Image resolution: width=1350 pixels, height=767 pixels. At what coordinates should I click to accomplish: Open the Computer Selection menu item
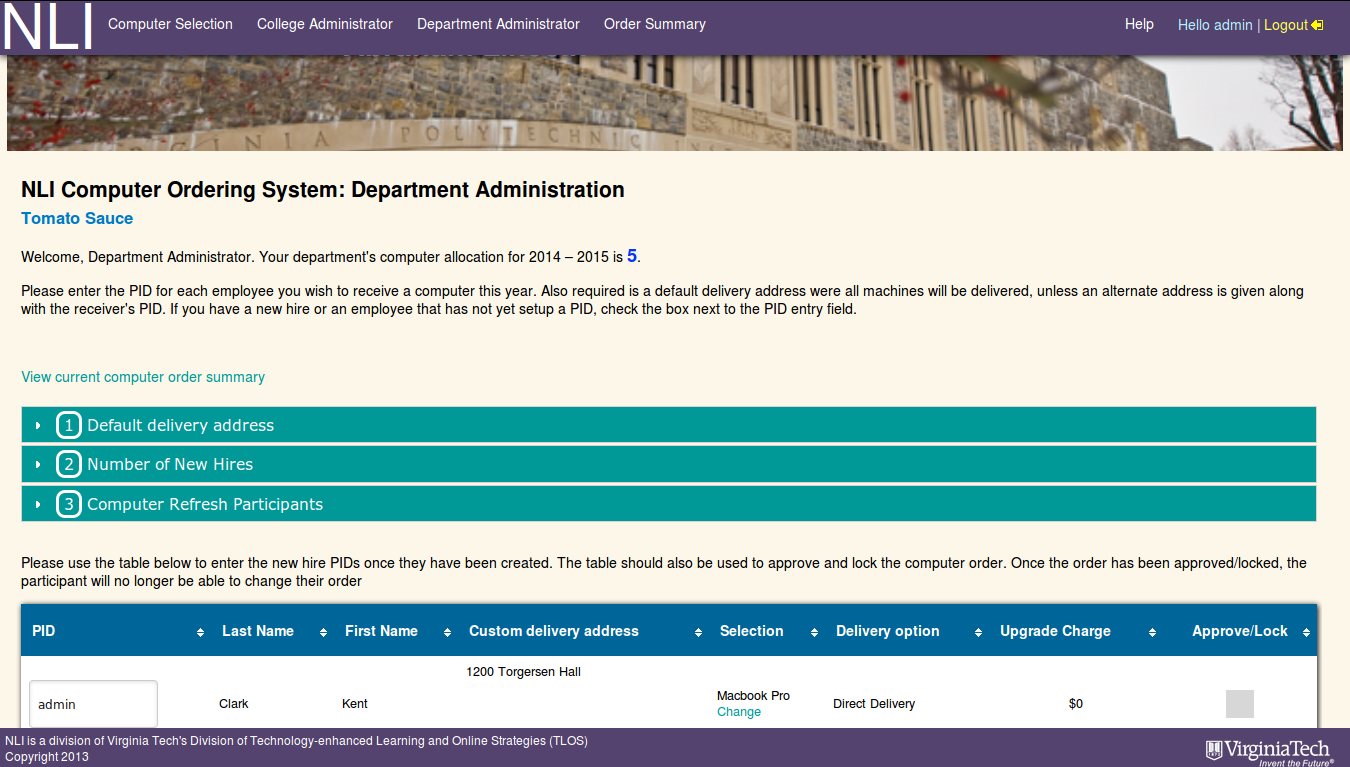(x=170, y=24)
